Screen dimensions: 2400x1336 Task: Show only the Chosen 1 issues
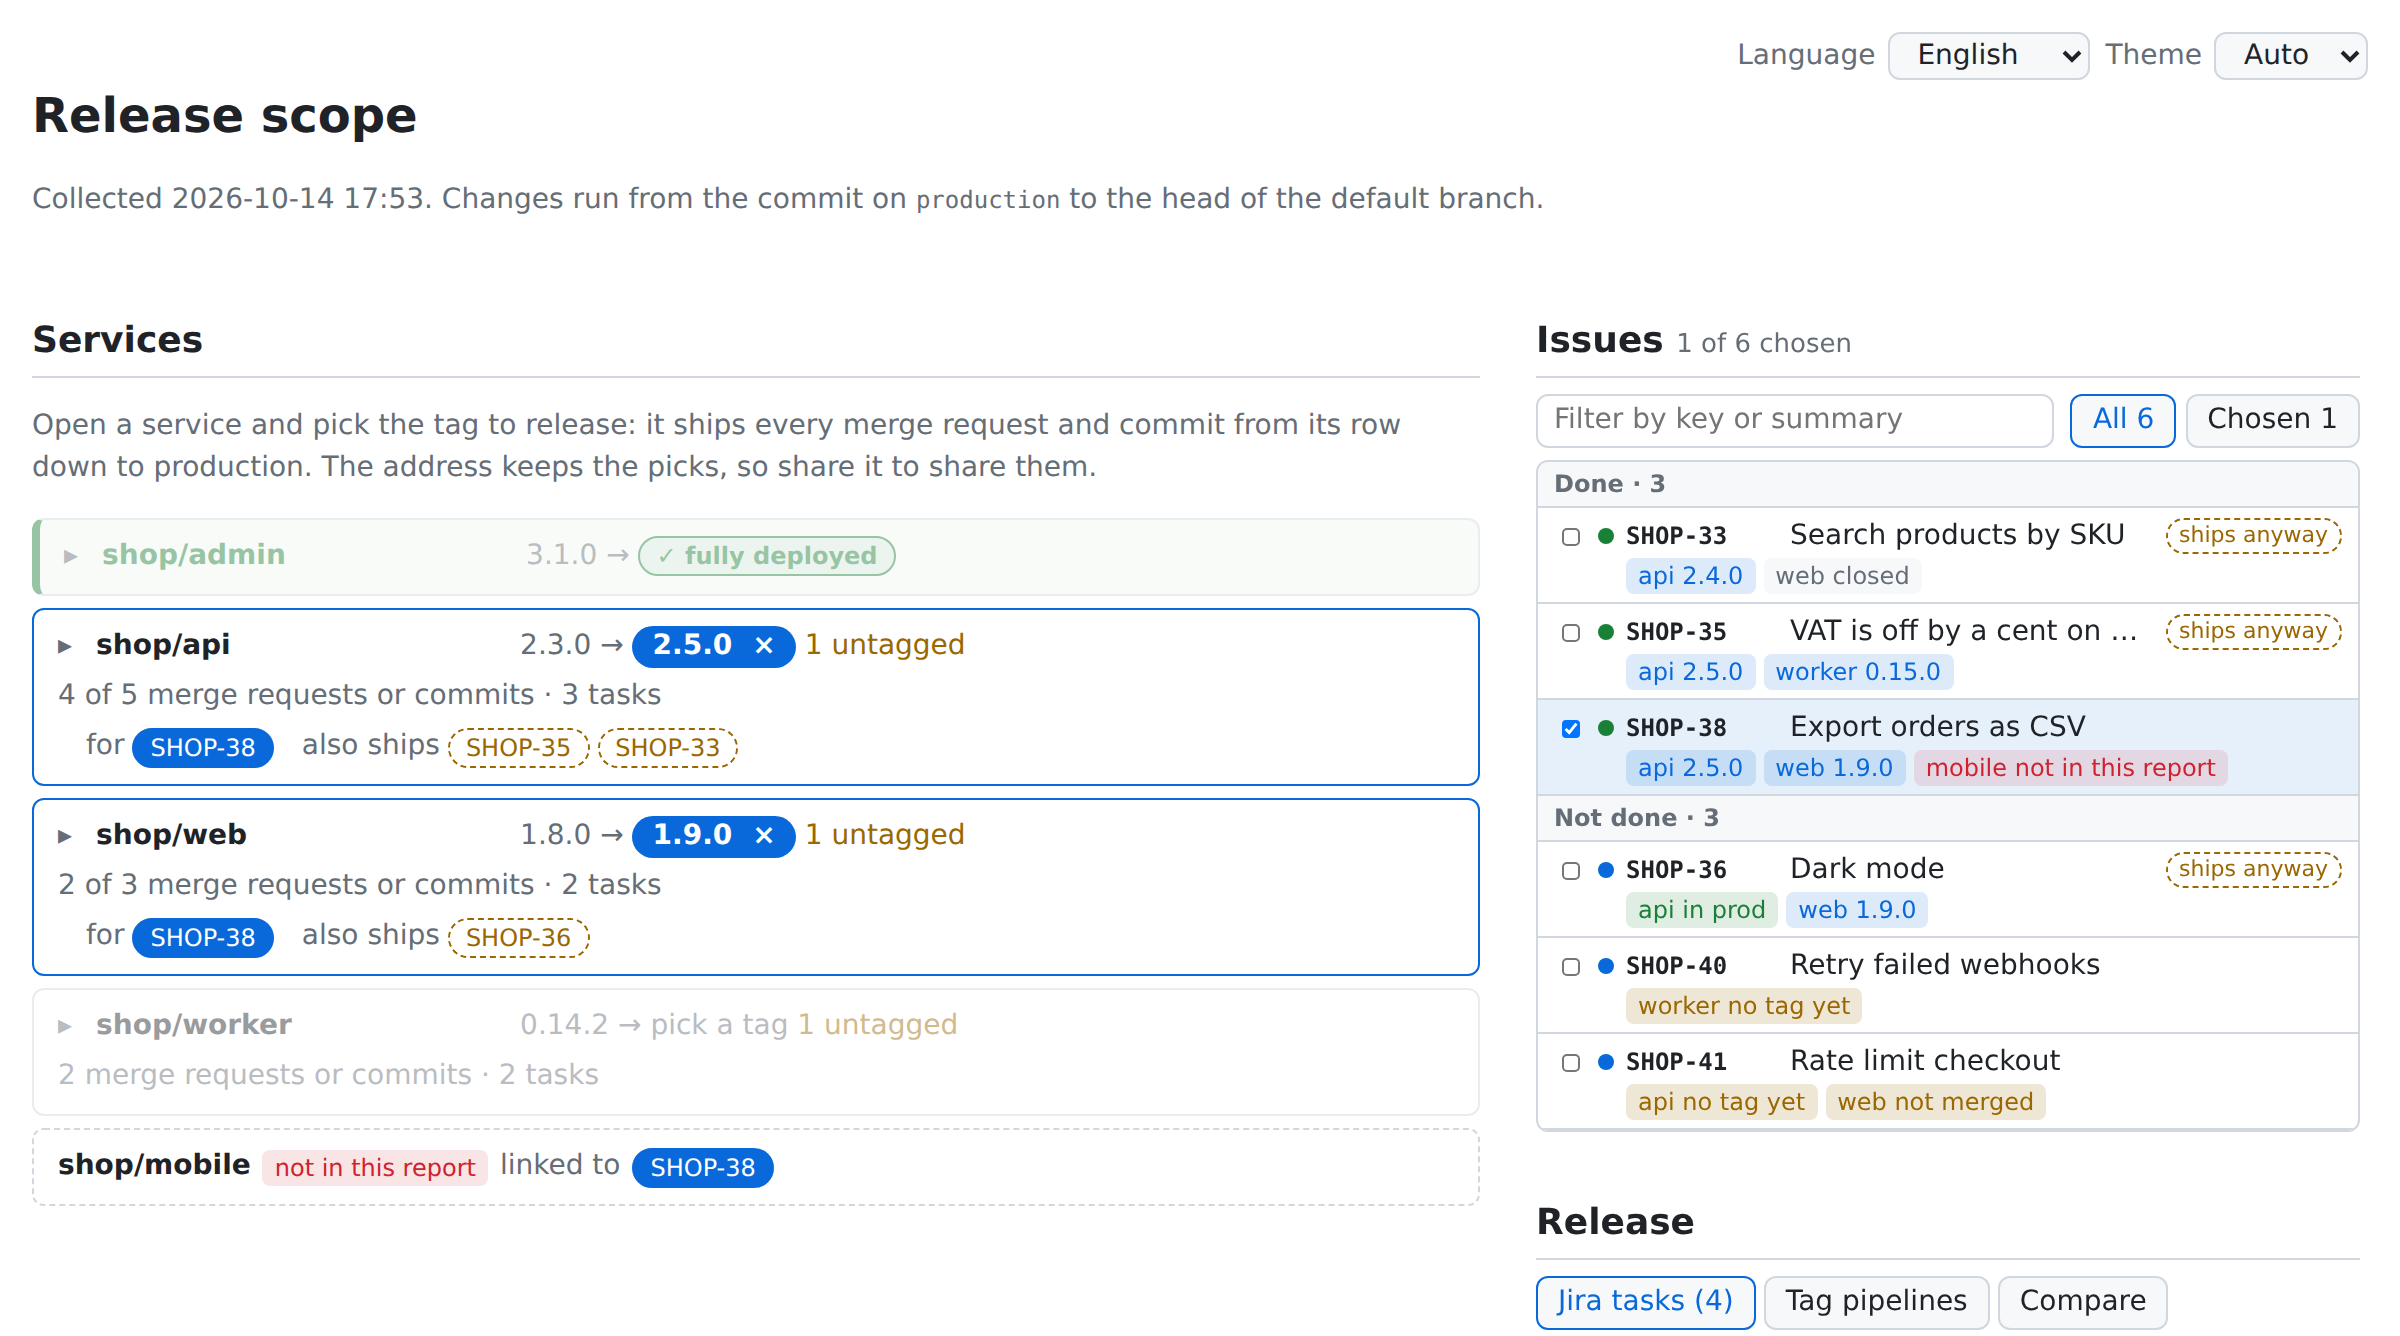click(x=2272, y=420)
